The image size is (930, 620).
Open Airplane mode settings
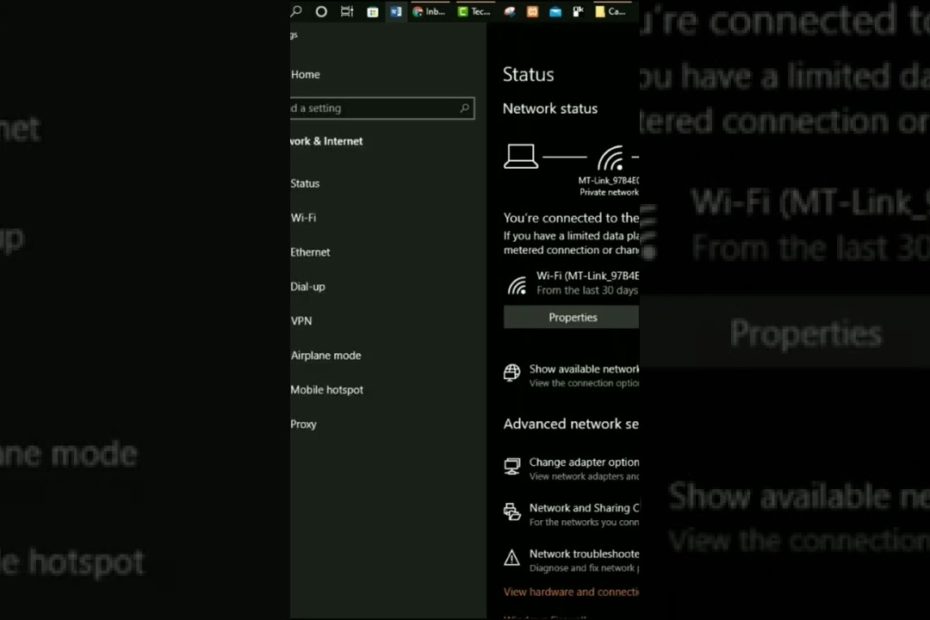pos(325,356)
